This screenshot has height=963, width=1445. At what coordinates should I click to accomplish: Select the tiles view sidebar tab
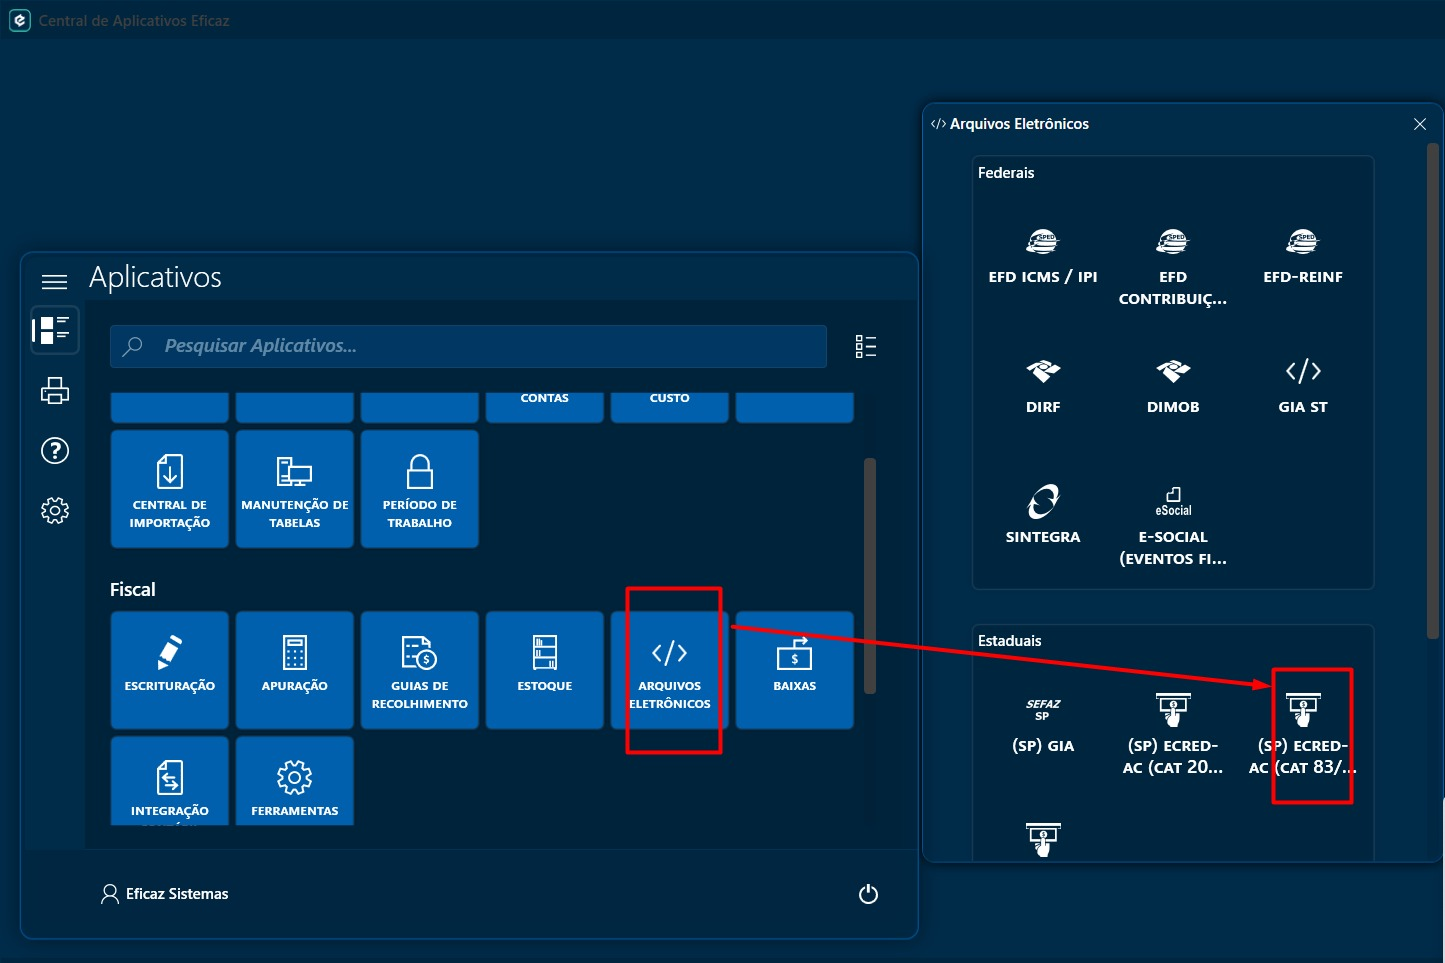click(54, 330)
